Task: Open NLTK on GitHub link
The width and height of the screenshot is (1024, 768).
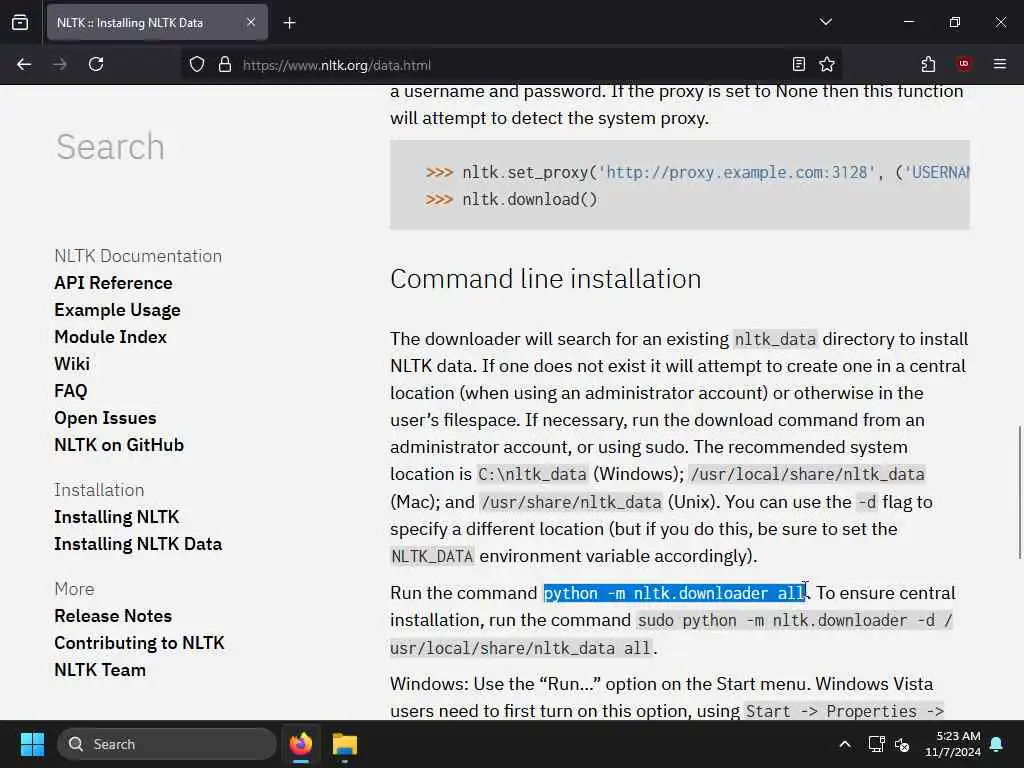Action: (x=119, y=445)
